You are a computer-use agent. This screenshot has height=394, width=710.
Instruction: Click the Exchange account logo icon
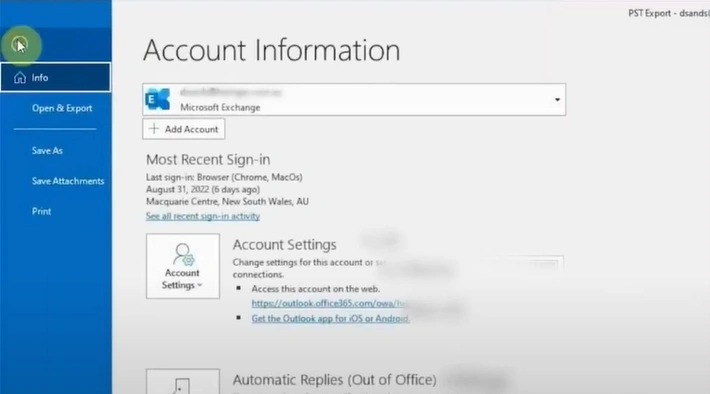point(158,99)
